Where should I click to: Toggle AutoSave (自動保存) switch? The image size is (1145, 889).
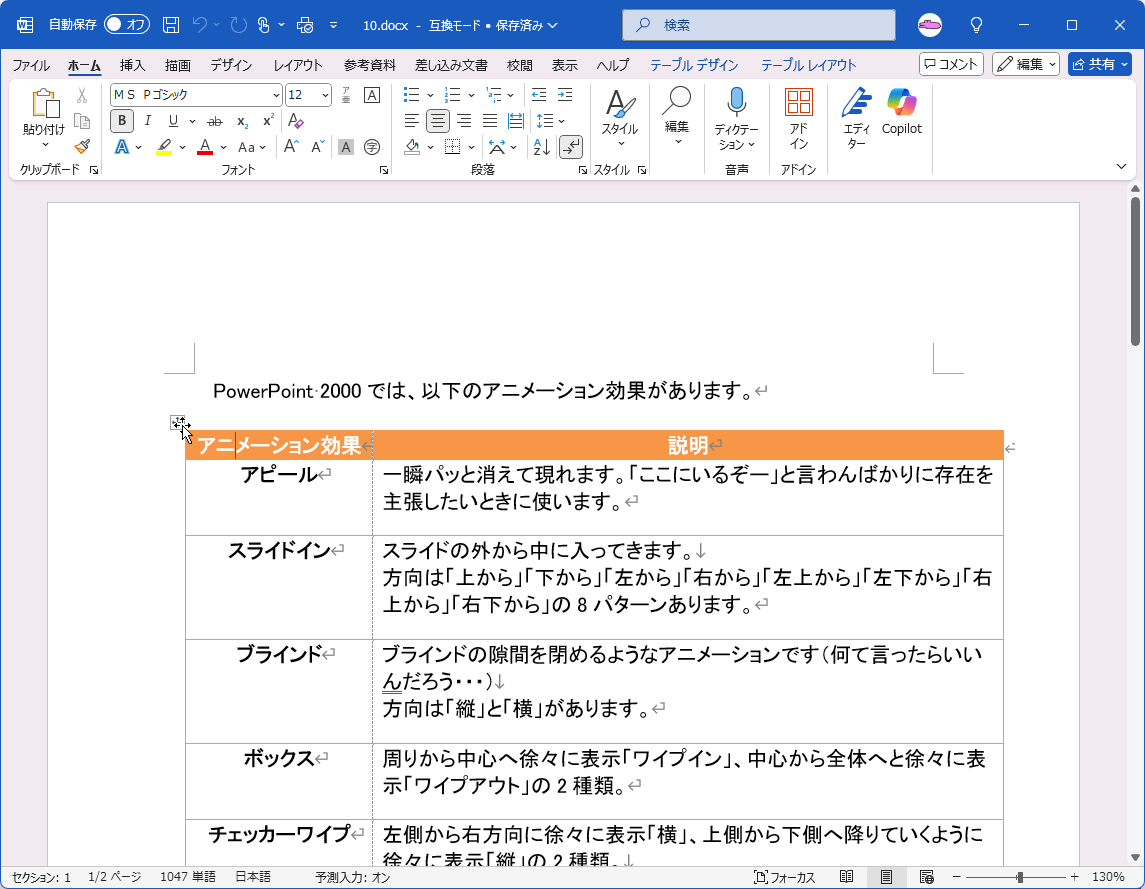click(x=126, y=25)
